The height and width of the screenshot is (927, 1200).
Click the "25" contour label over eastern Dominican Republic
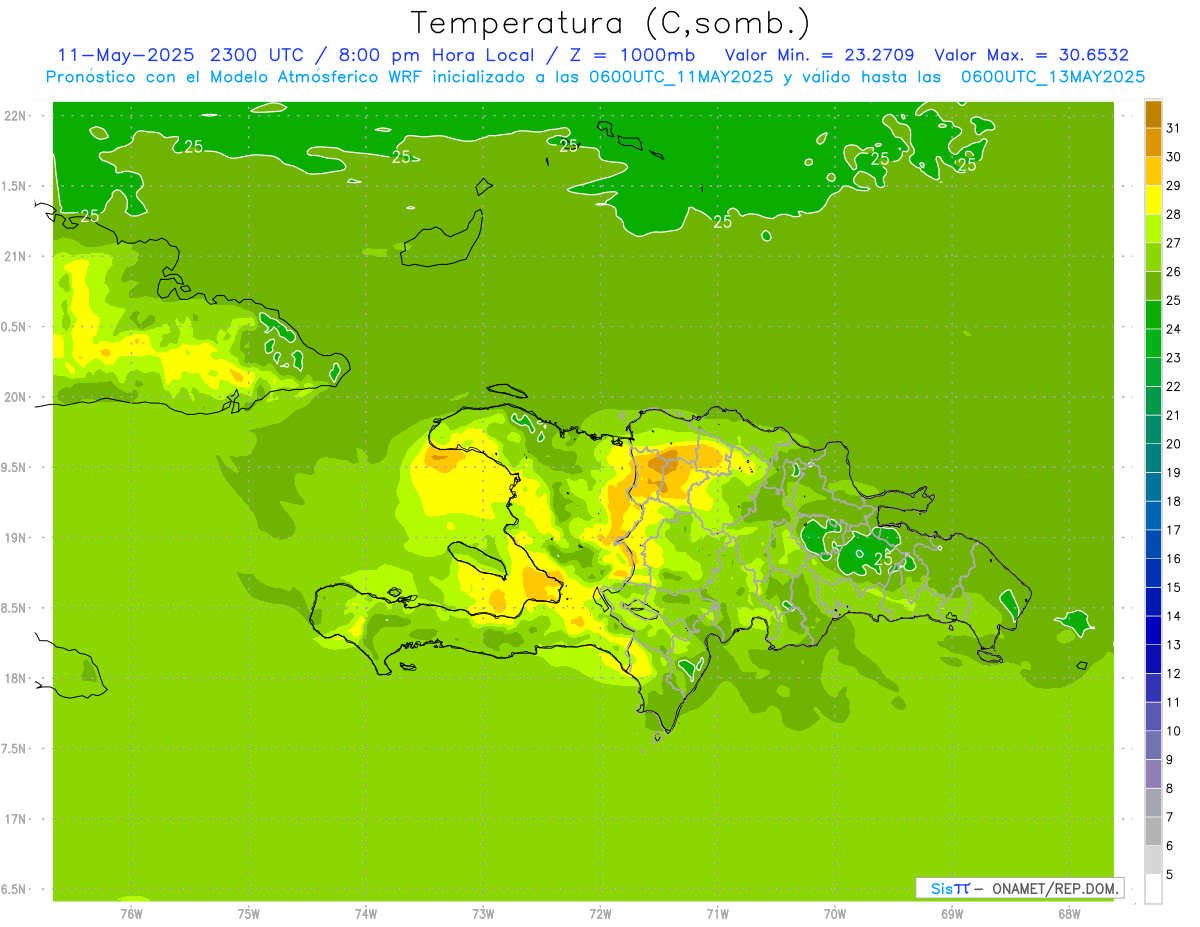(883, 559)
